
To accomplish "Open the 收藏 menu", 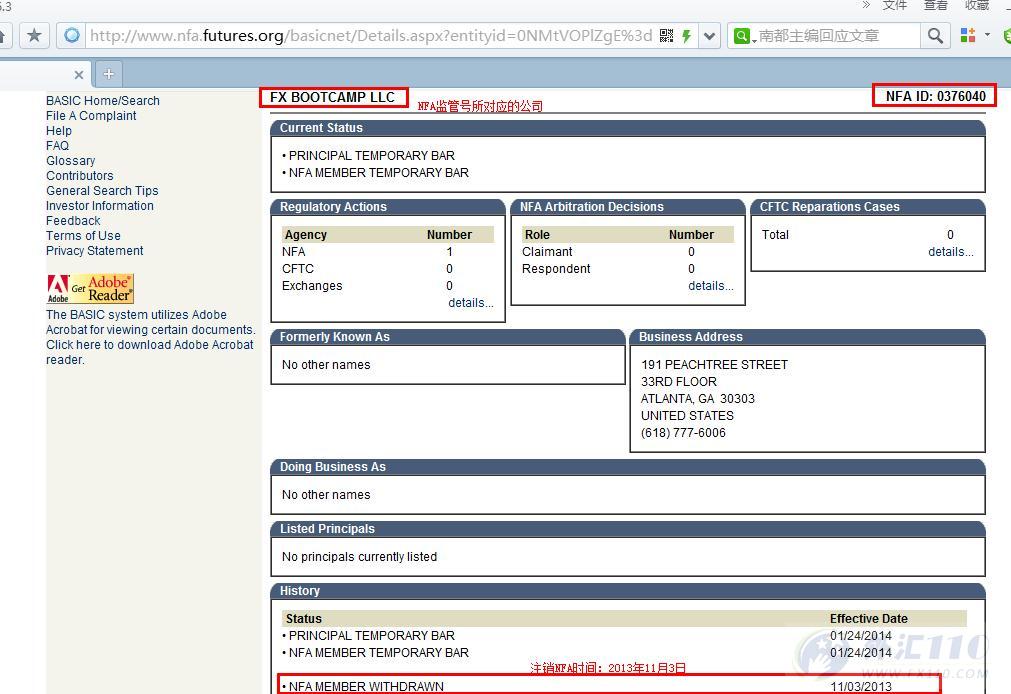I will pyautogui.click(x=977, y=5).
